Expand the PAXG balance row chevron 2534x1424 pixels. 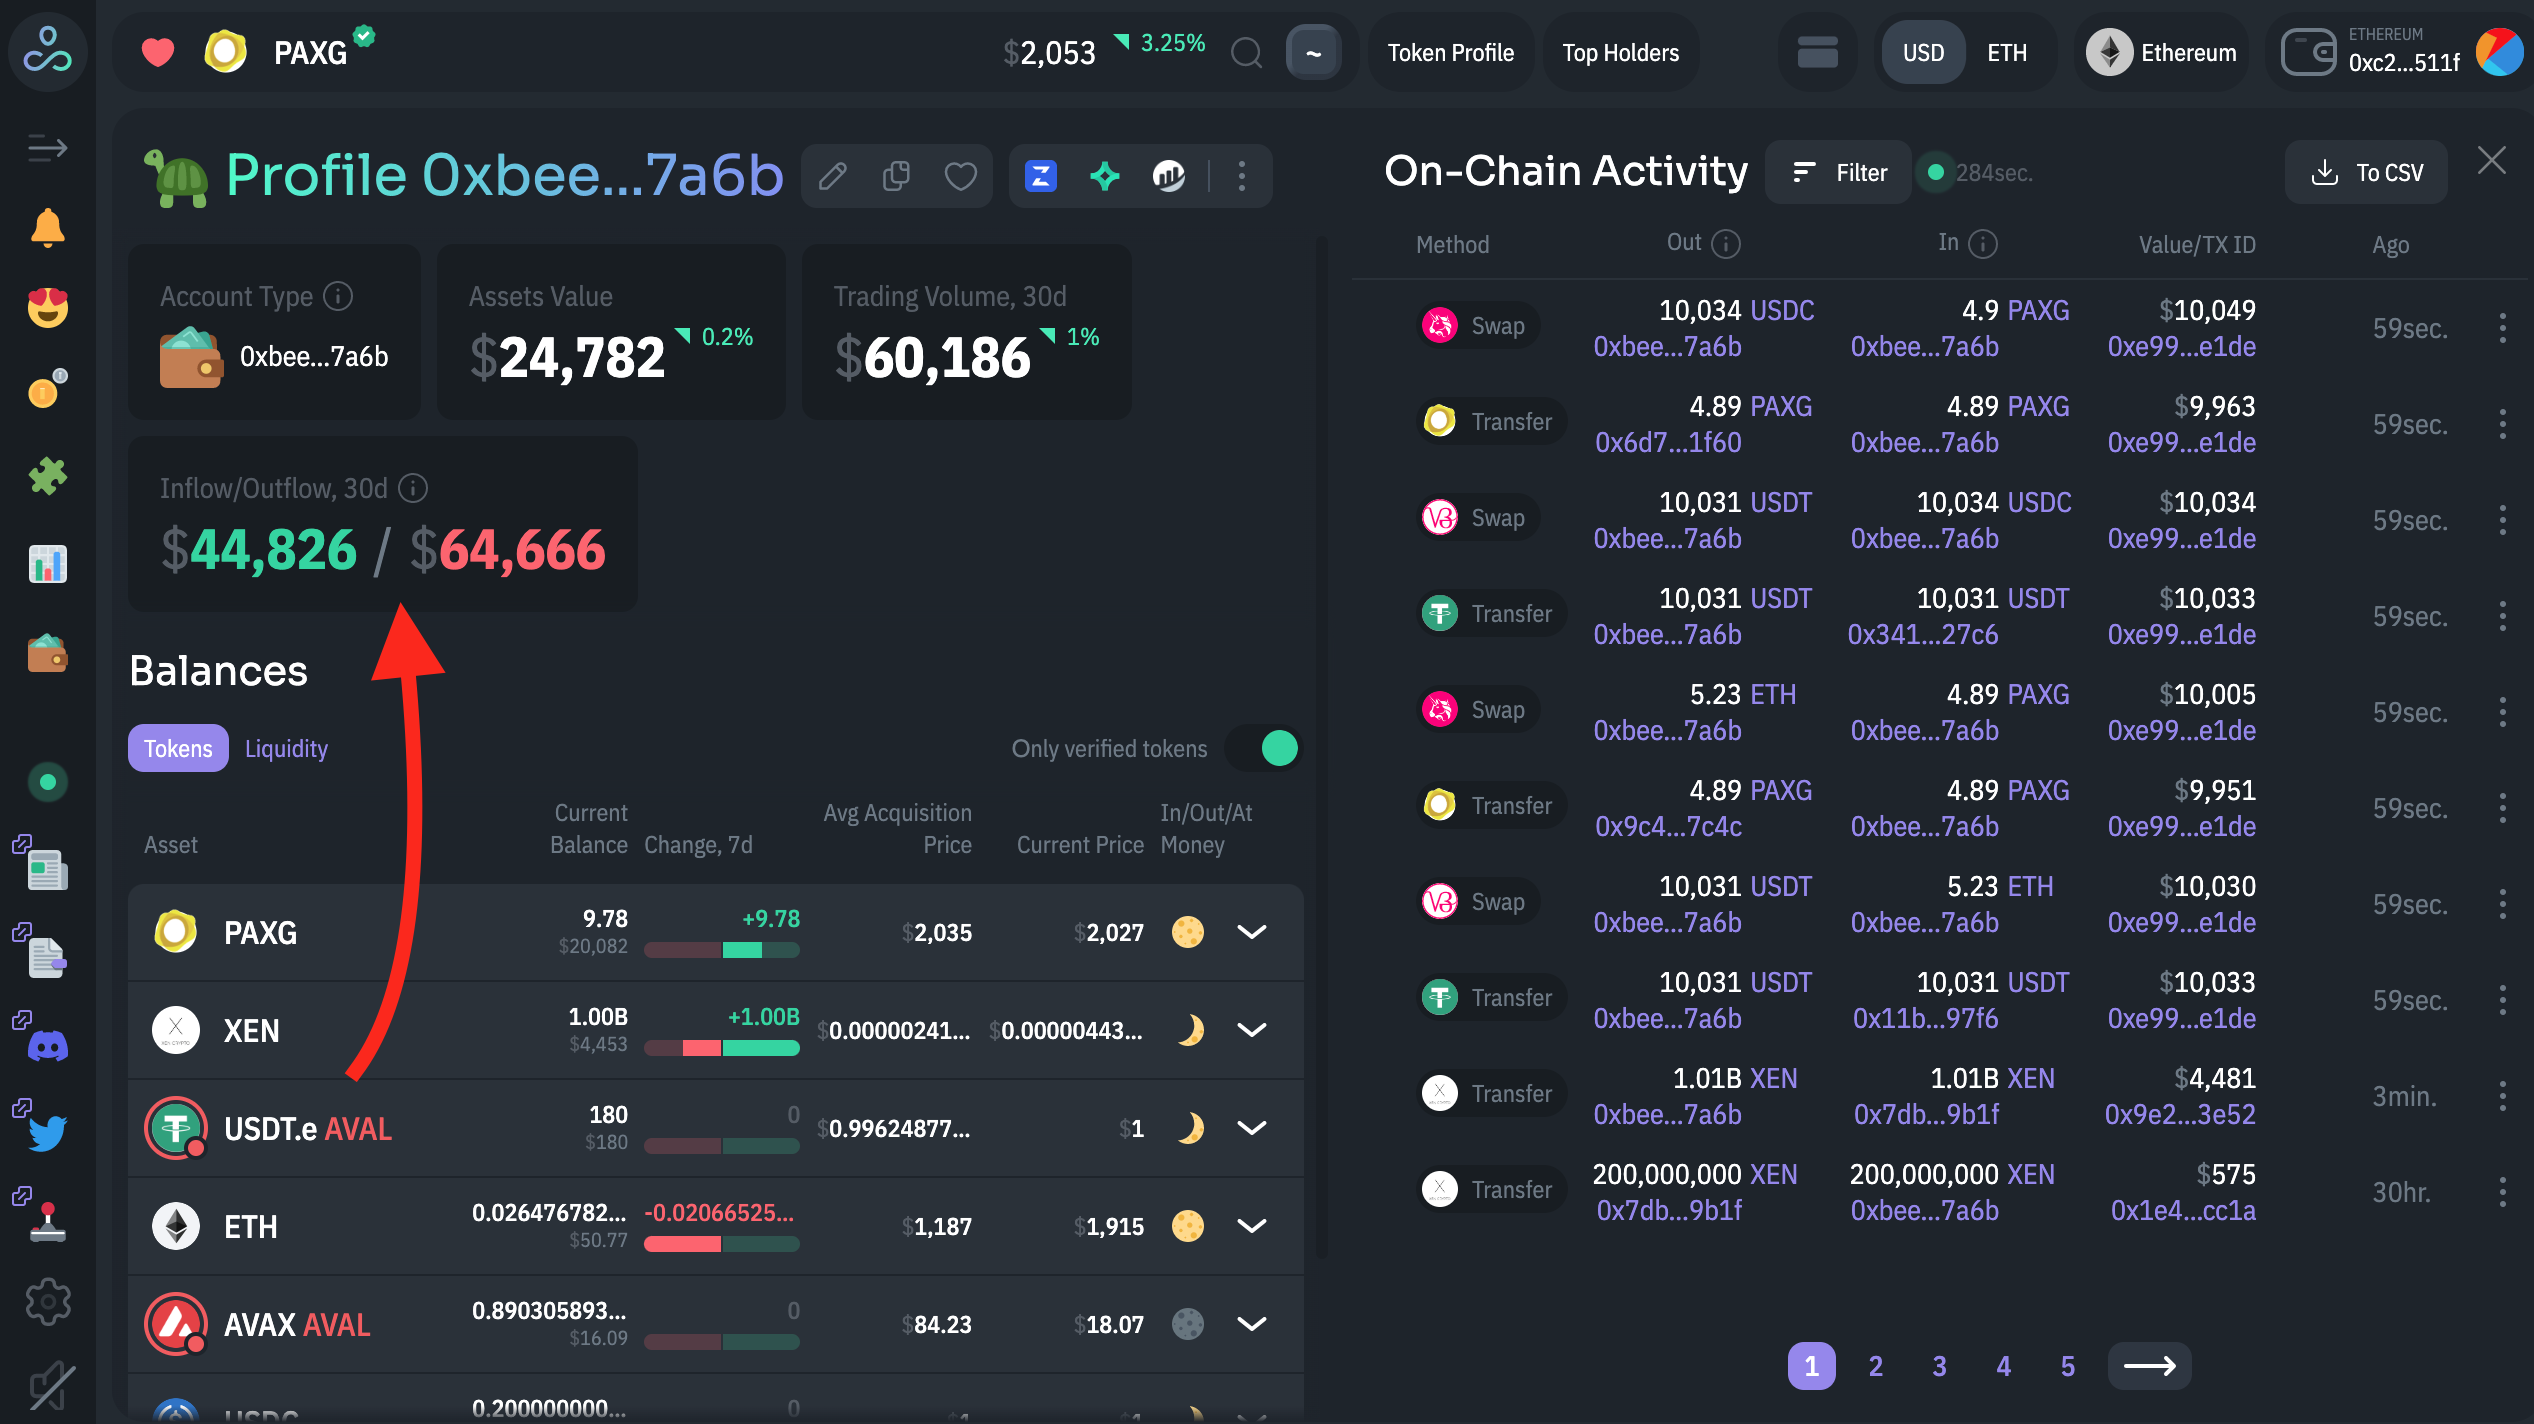tap(1252, 932)
